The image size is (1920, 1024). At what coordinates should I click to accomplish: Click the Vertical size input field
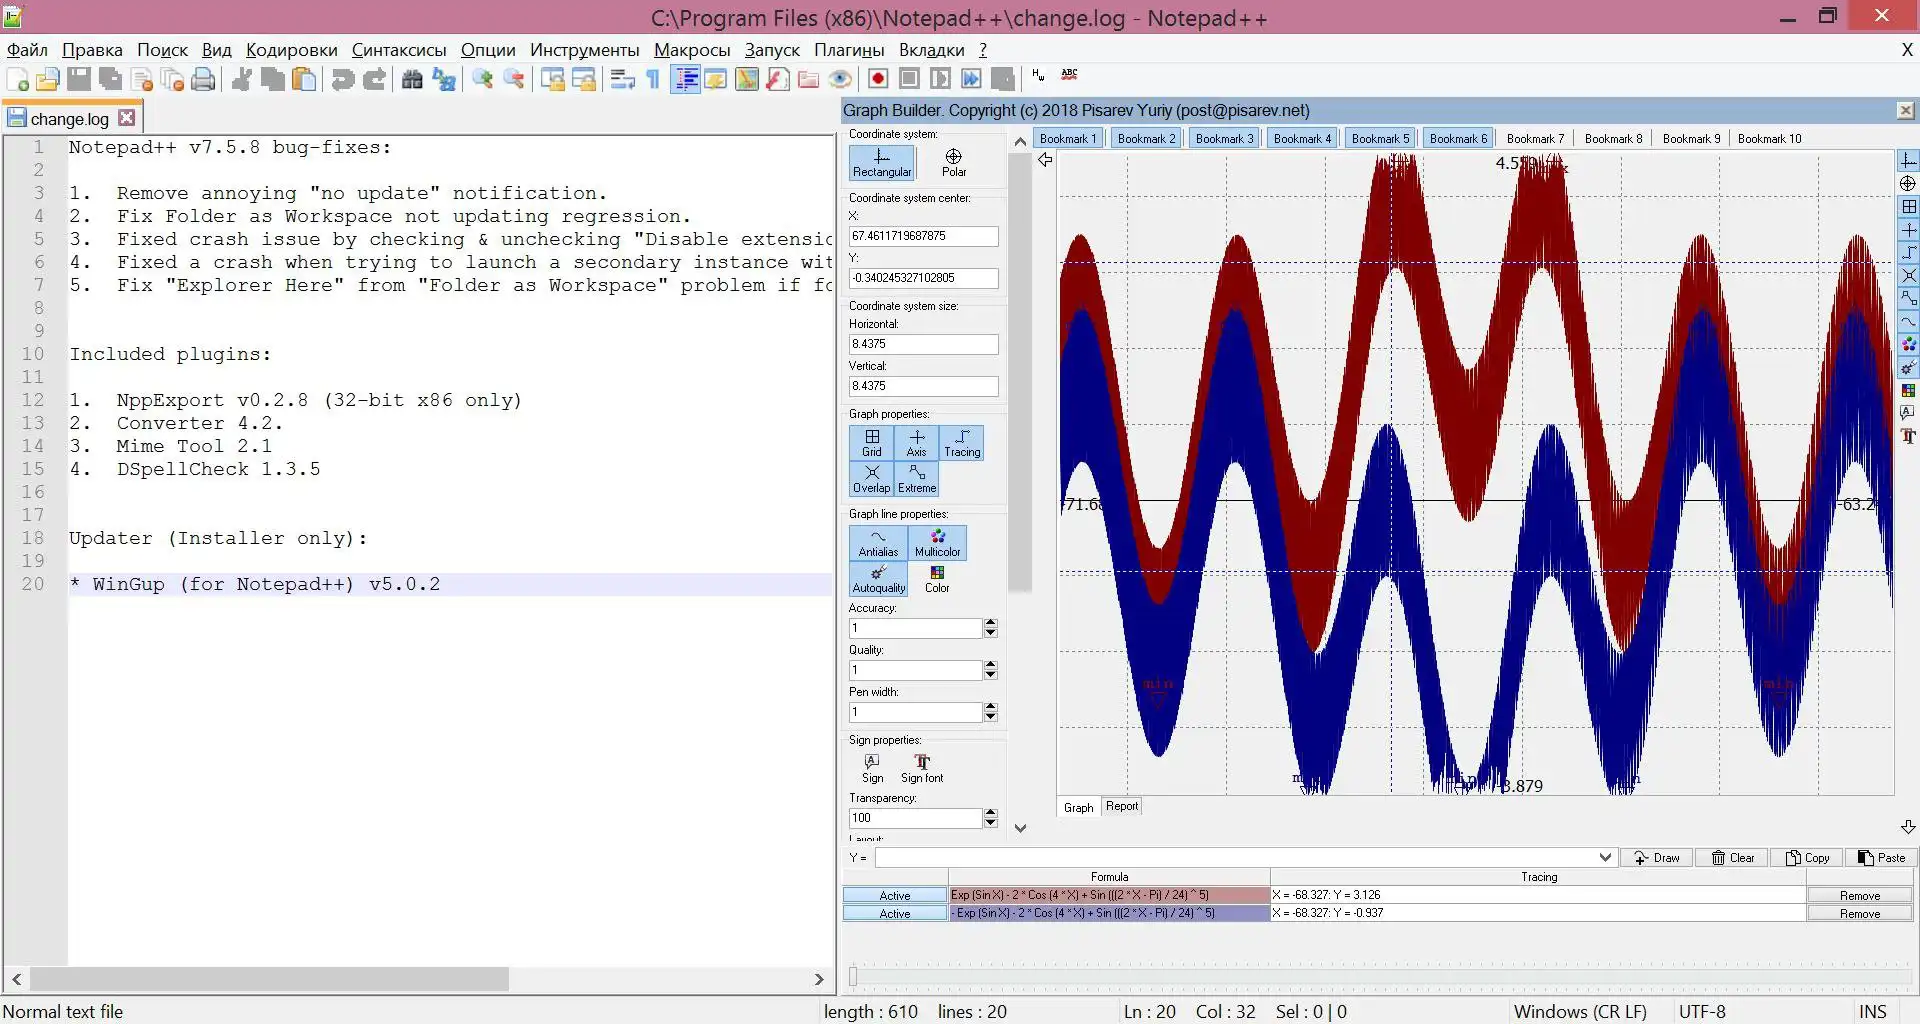point(923,386)
